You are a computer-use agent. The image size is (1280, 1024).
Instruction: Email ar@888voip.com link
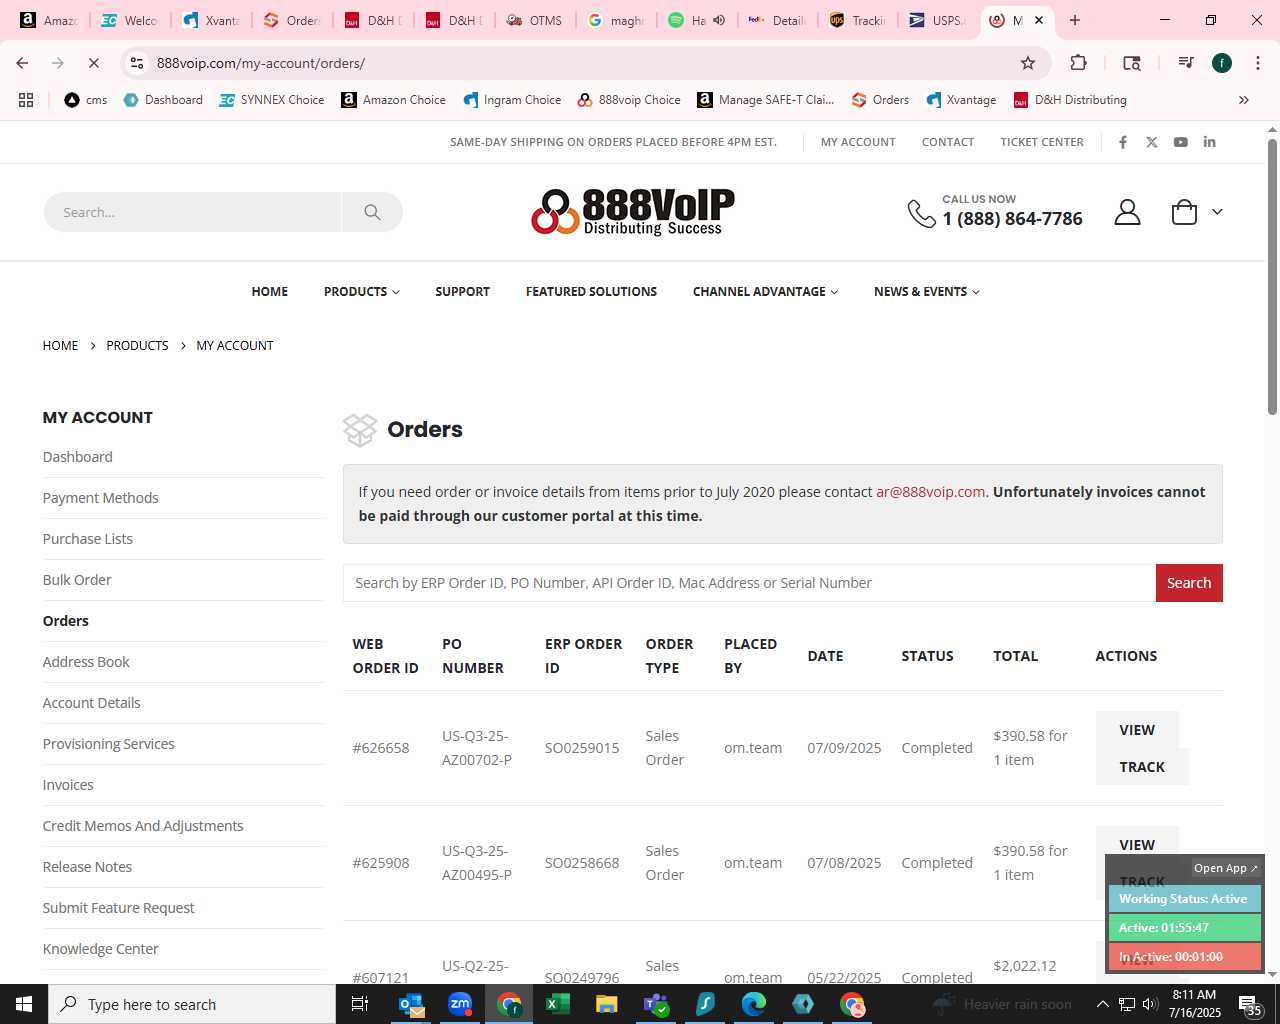tap(930, 492)
